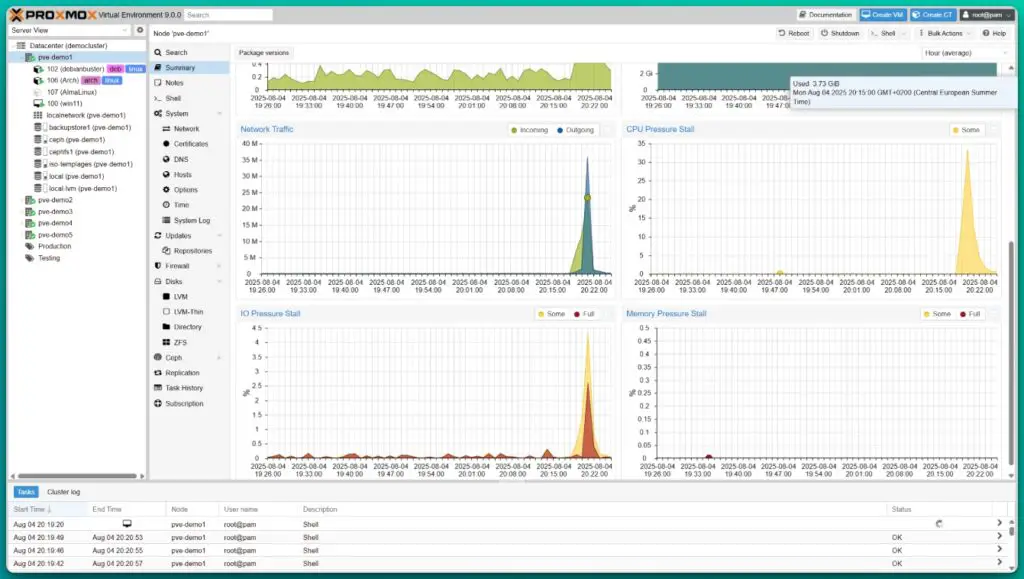1024x579 pixels.
Task: Open Task History in node menu
Action: pyautogui.click(x=183, y=388)
